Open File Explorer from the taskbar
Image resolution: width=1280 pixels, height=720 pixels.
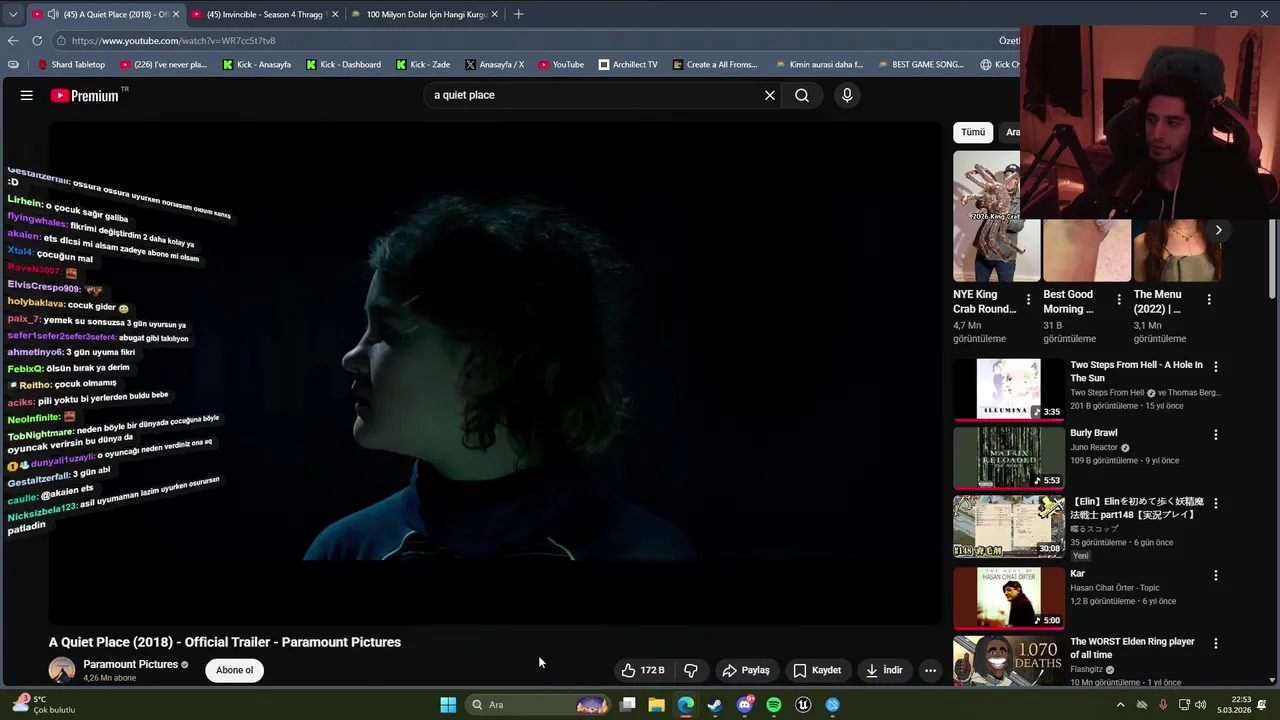[657, 705]
